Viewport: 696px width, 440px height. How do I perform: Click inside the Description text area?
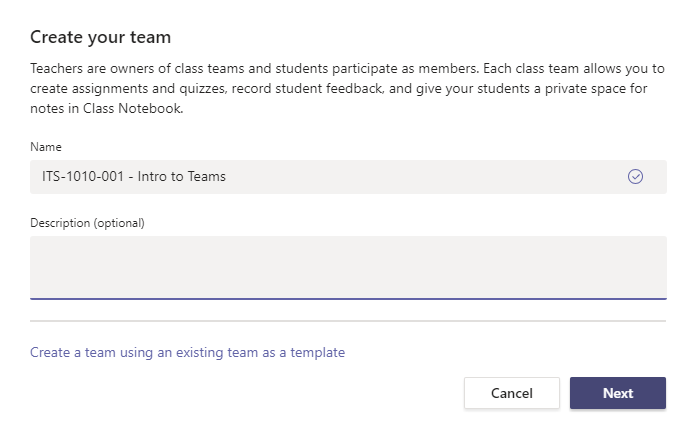(x=348, y=266)
